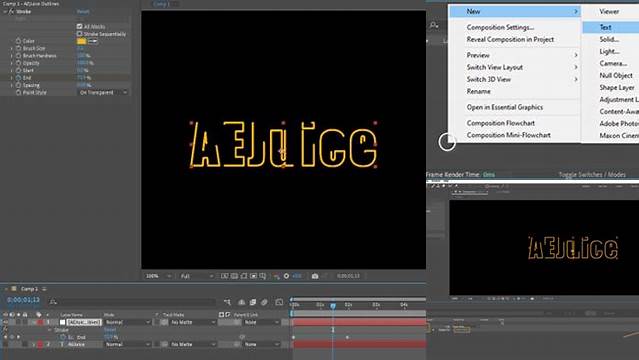Click Rename in the context menu

tap(478, 91)
